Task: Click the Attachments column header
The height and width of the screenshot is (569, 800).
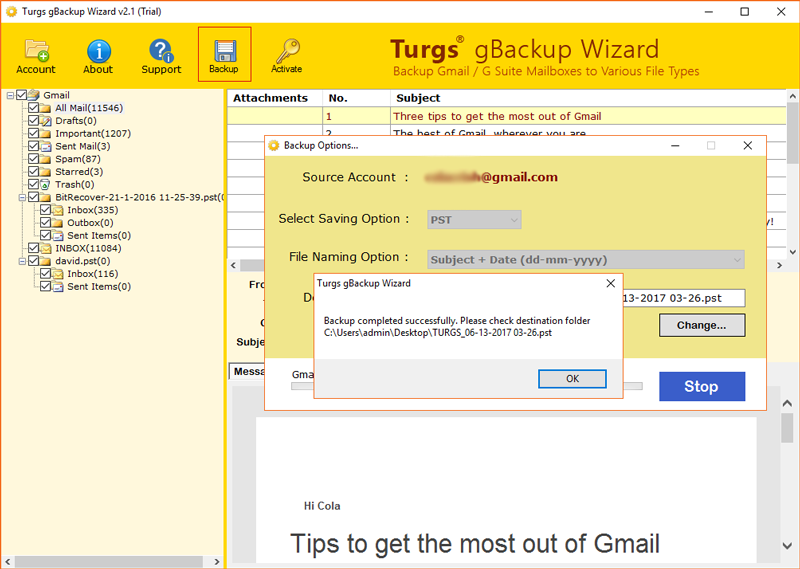Action: (x=275, y=98)
